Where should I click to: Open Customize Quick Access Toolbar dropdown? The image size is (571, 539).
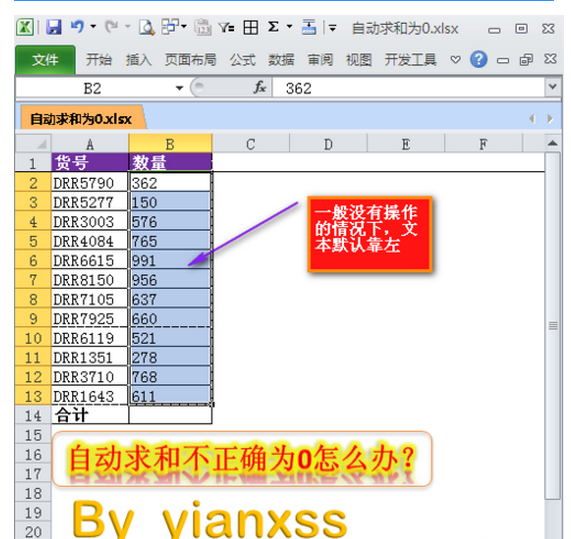coord(332,27)
